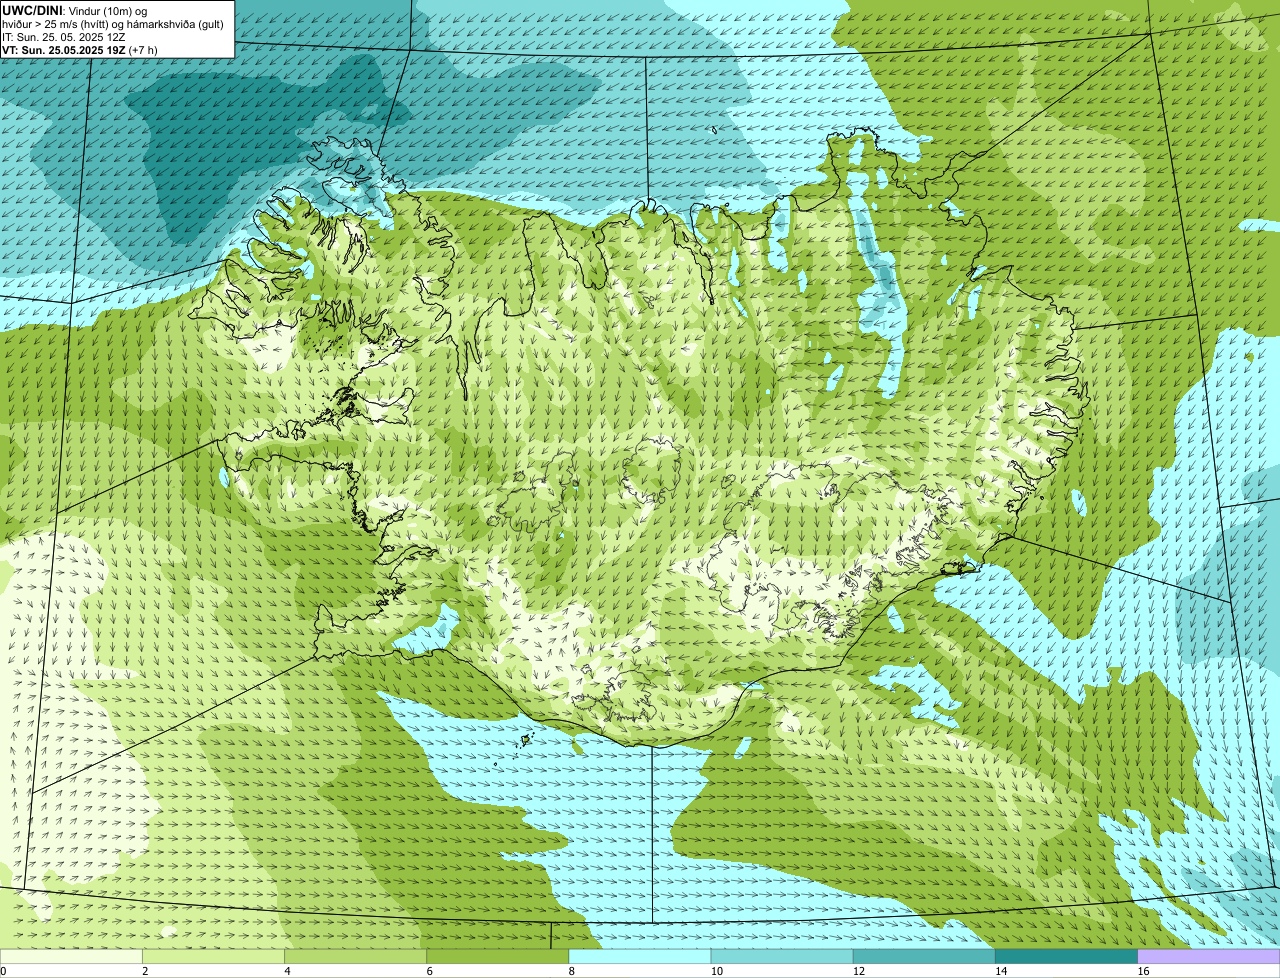Image resolution: width=1280 pixels, height=978 pixels.
Task: Click the "0" scale label
Action: coord(3,971)
